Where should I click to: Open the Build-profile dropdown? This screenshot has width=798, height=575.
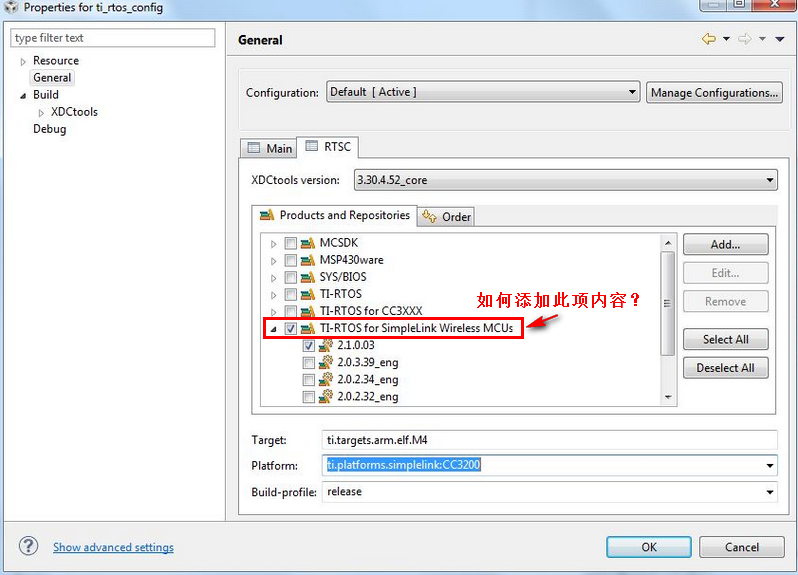pos(770,492)
